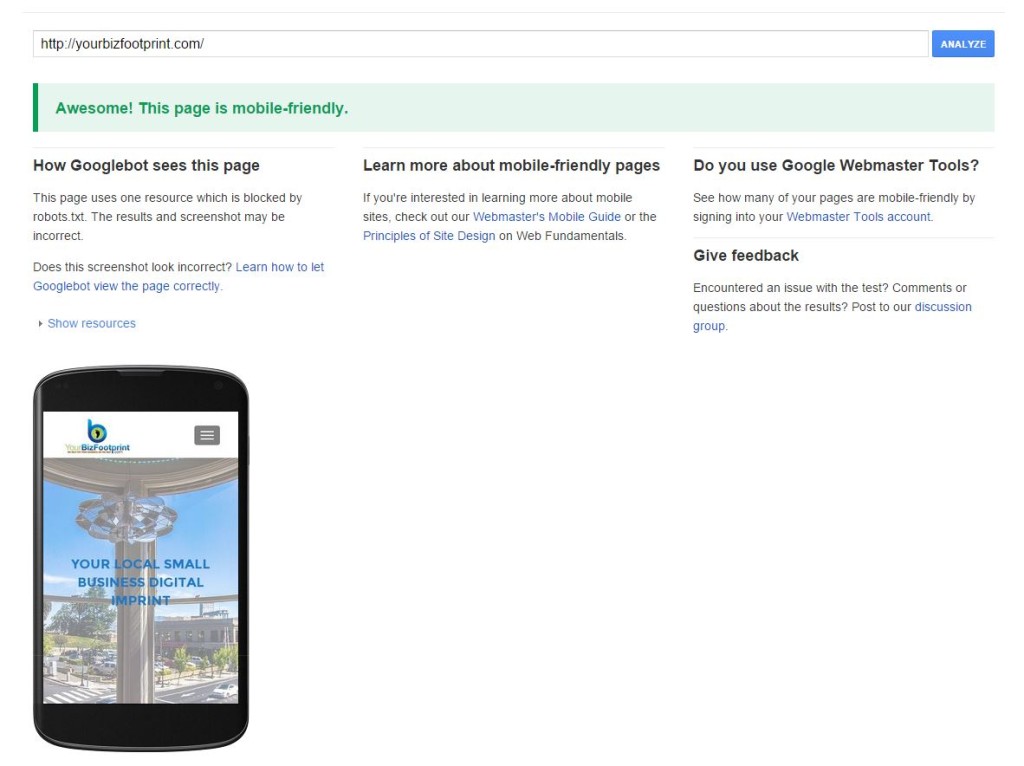Image resolution: width=1024 pixels, height=766 pixels.
Task: Expand the Show resources disclosure
Action: (x=87, y=323)
